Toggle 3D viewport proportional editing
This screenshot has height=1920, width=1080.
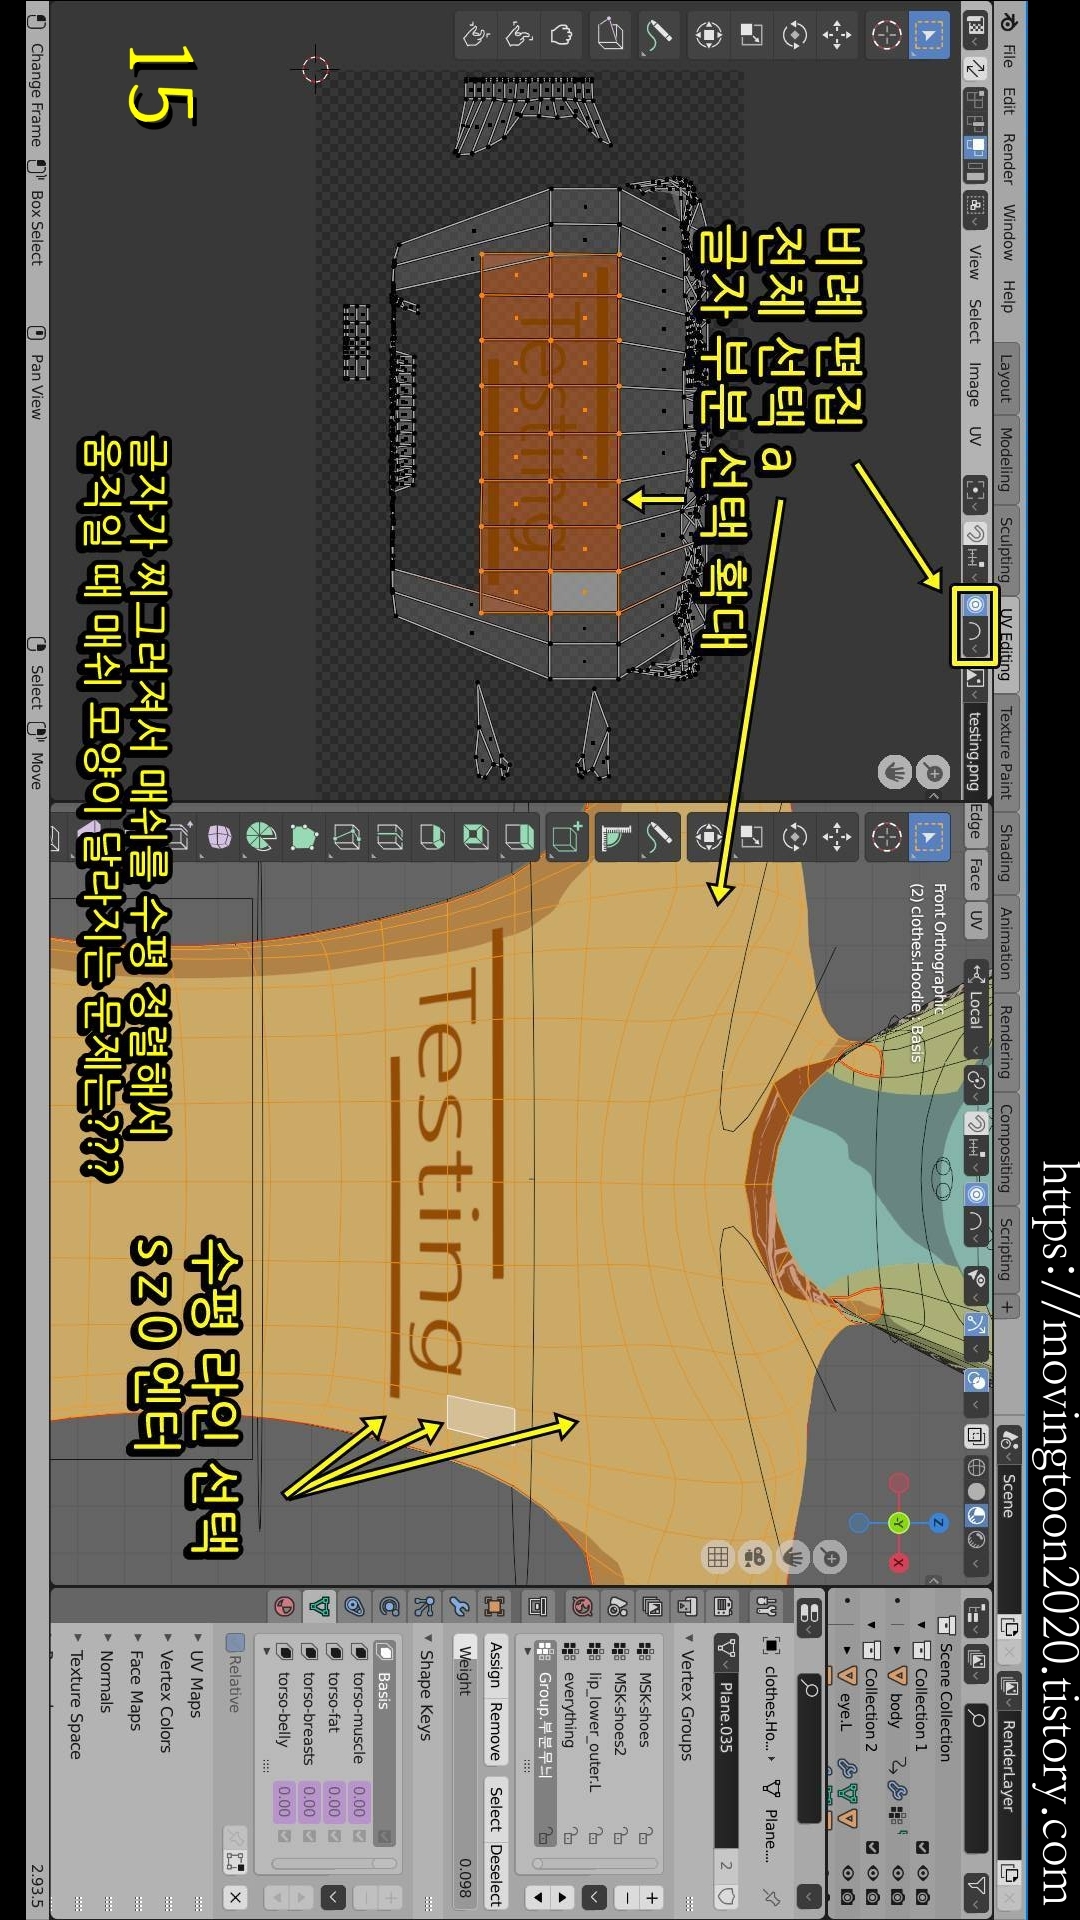point(976,1194)
